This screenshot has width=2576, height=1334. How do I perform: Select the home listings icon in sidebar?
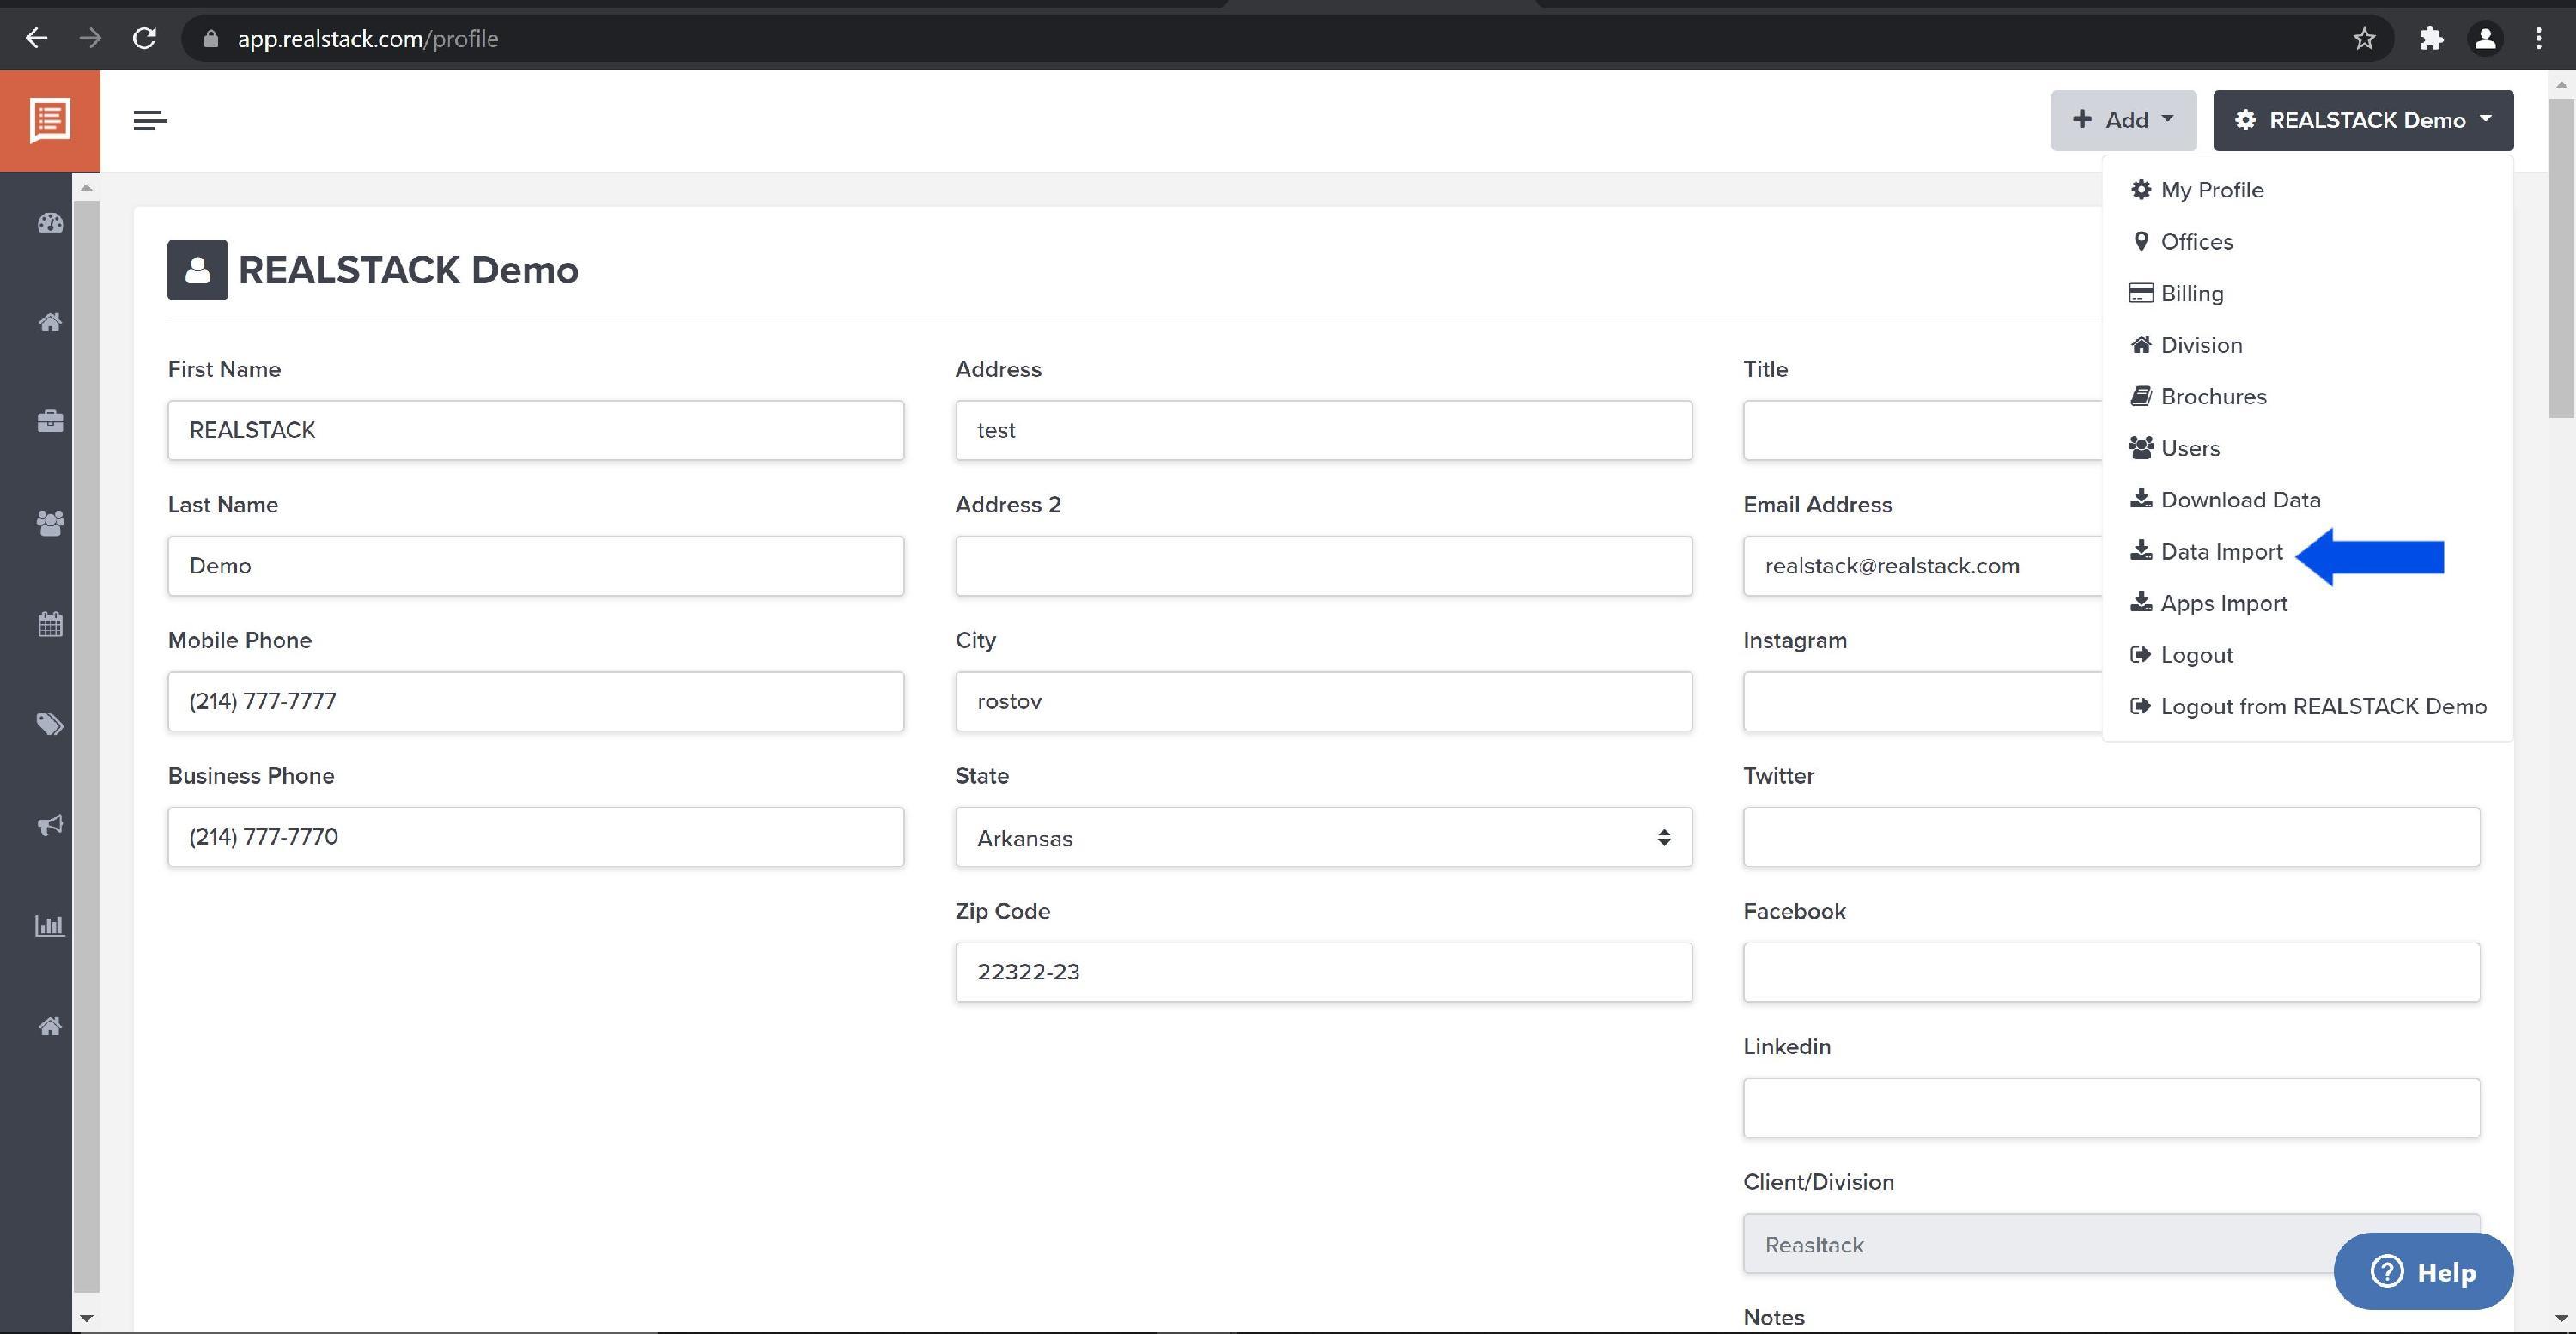click(49, 322)
